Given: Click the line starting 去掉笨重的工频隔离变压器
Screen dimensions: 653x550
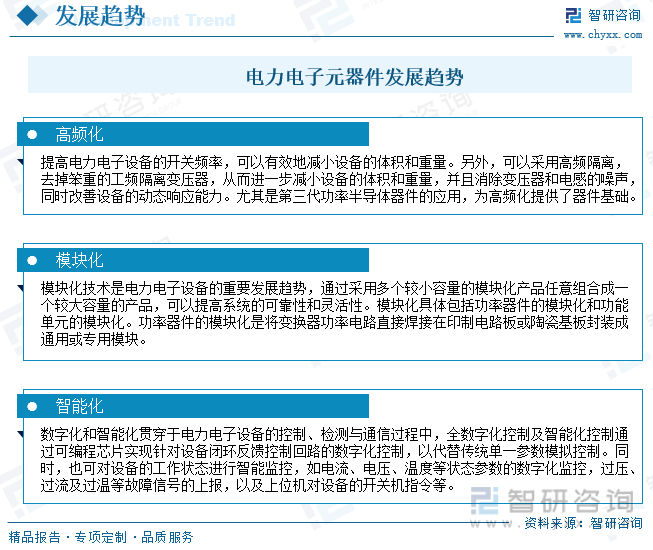Looking at the screenshot, I should (339, 179).
